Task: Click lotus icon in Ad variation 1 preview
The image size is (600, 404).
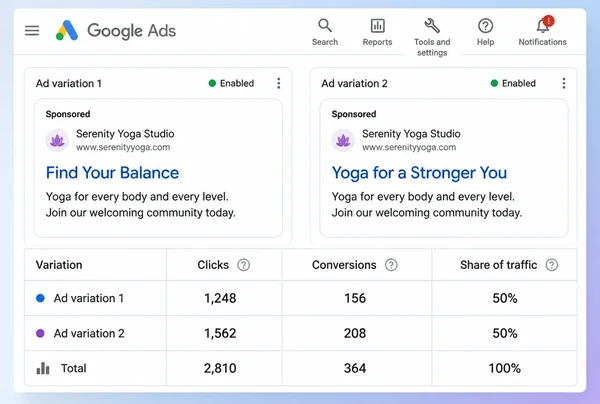Action: coord(57,140)
